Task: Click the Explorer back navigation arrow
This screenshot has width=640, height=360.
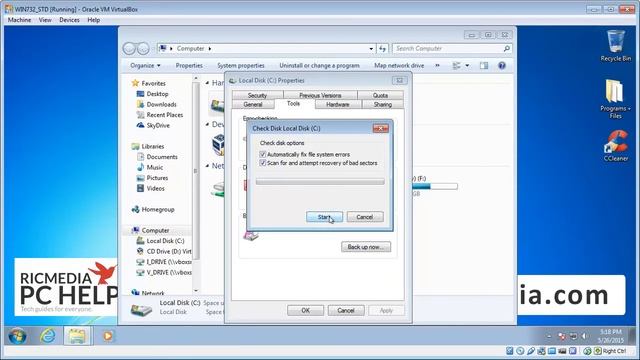Action: [129, 49]
